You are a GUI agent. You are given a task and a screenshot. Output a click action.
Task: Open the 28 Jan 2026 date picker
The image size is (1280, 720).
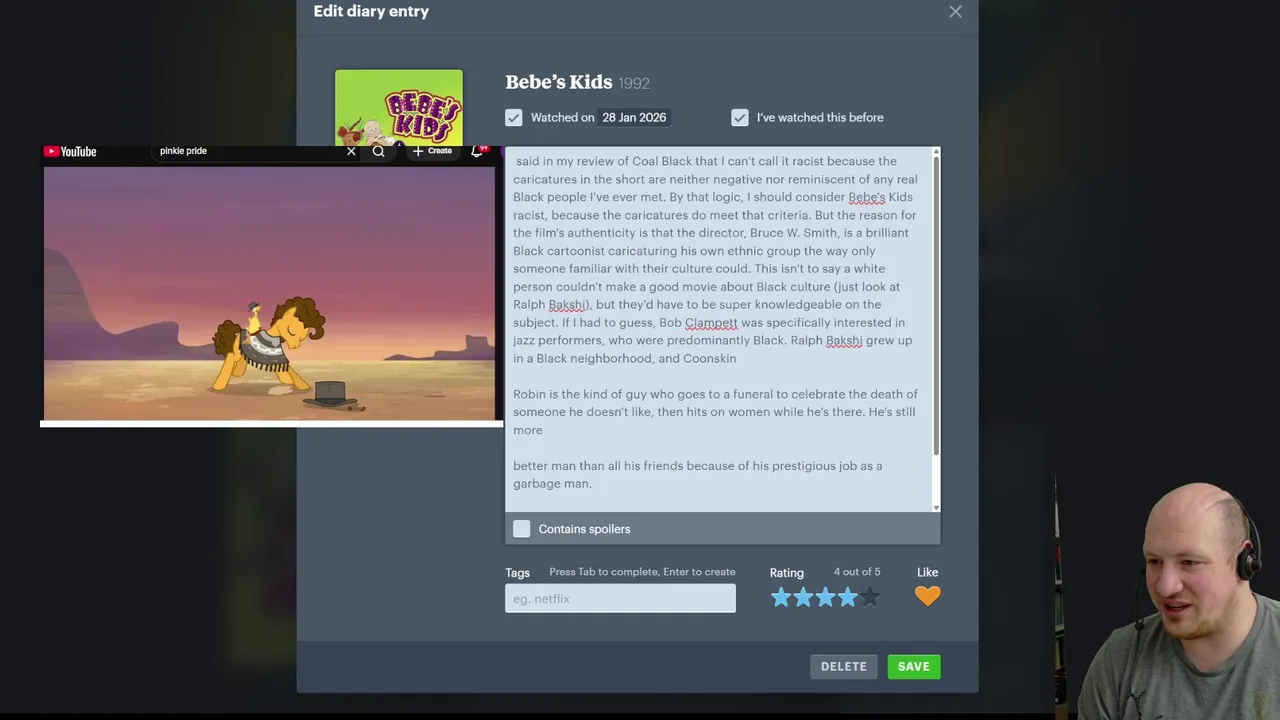pos(634,117)
